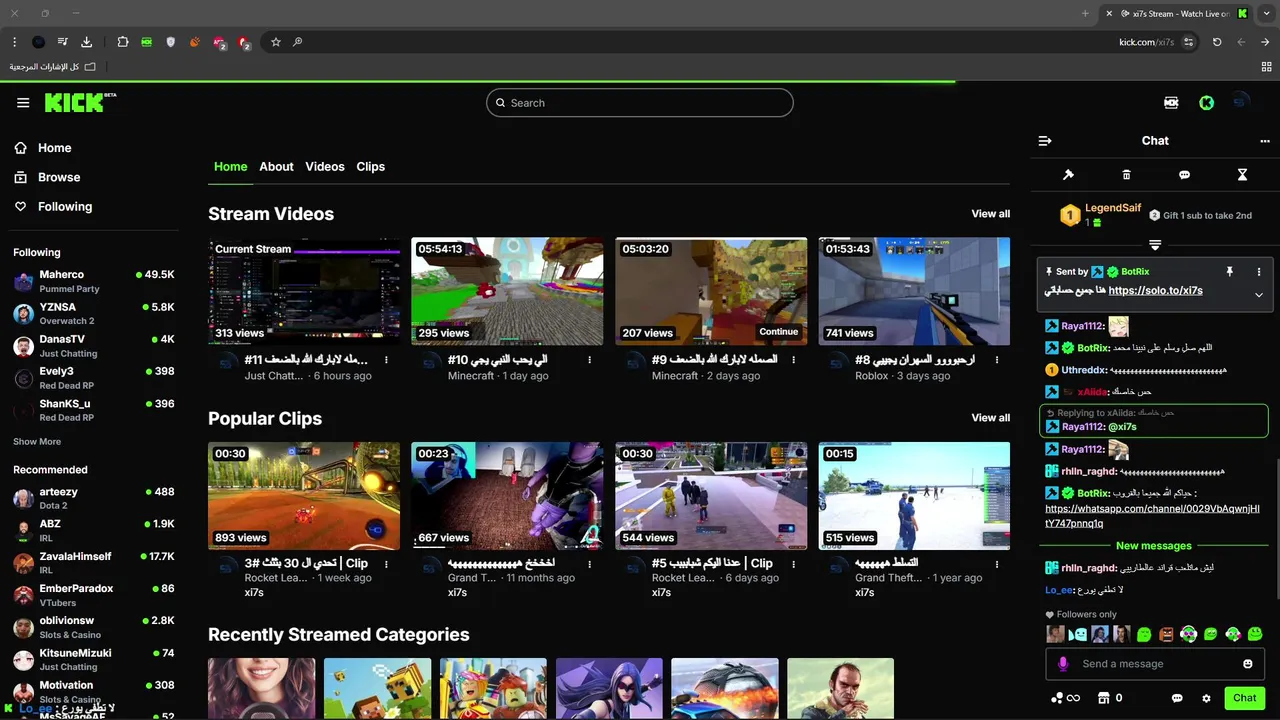The width and height of the screenshot is (1280, 720).
Task: Expand following list with Show More
Action: tap(37, 442)
